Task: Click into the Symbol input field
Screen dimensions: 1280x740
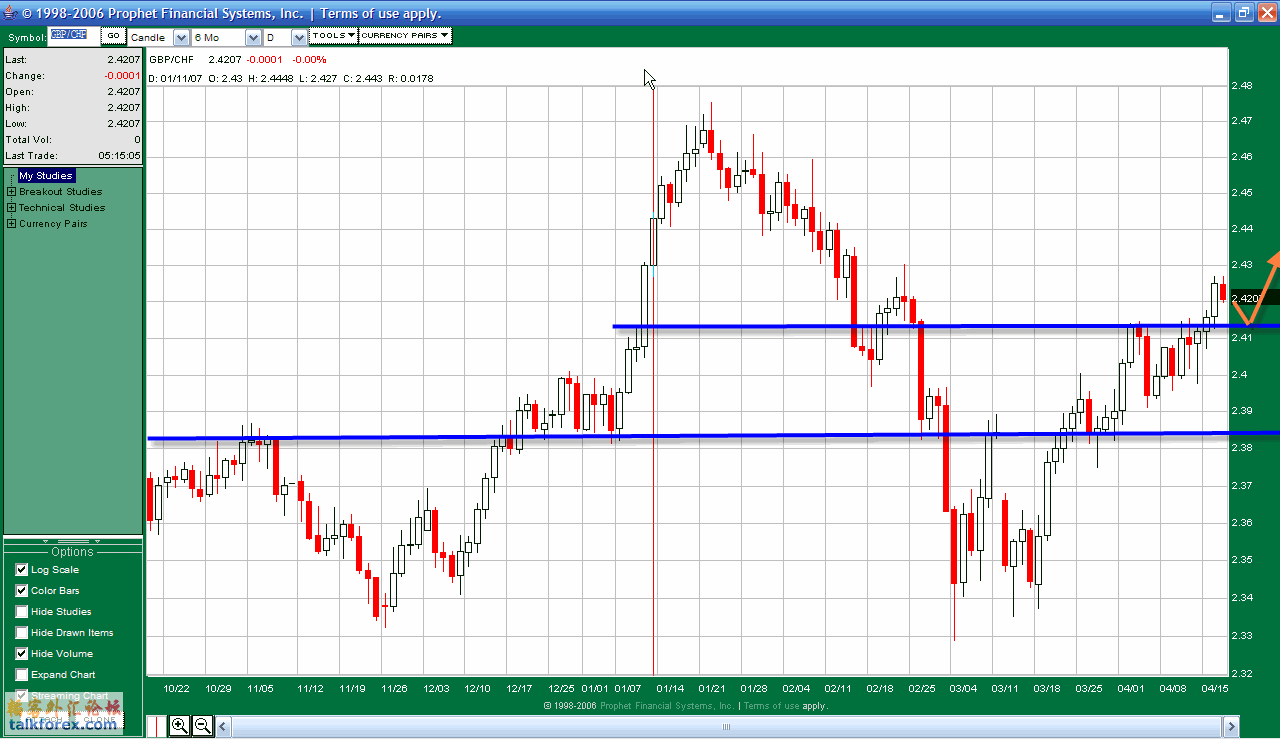Action: click(74, 36)
